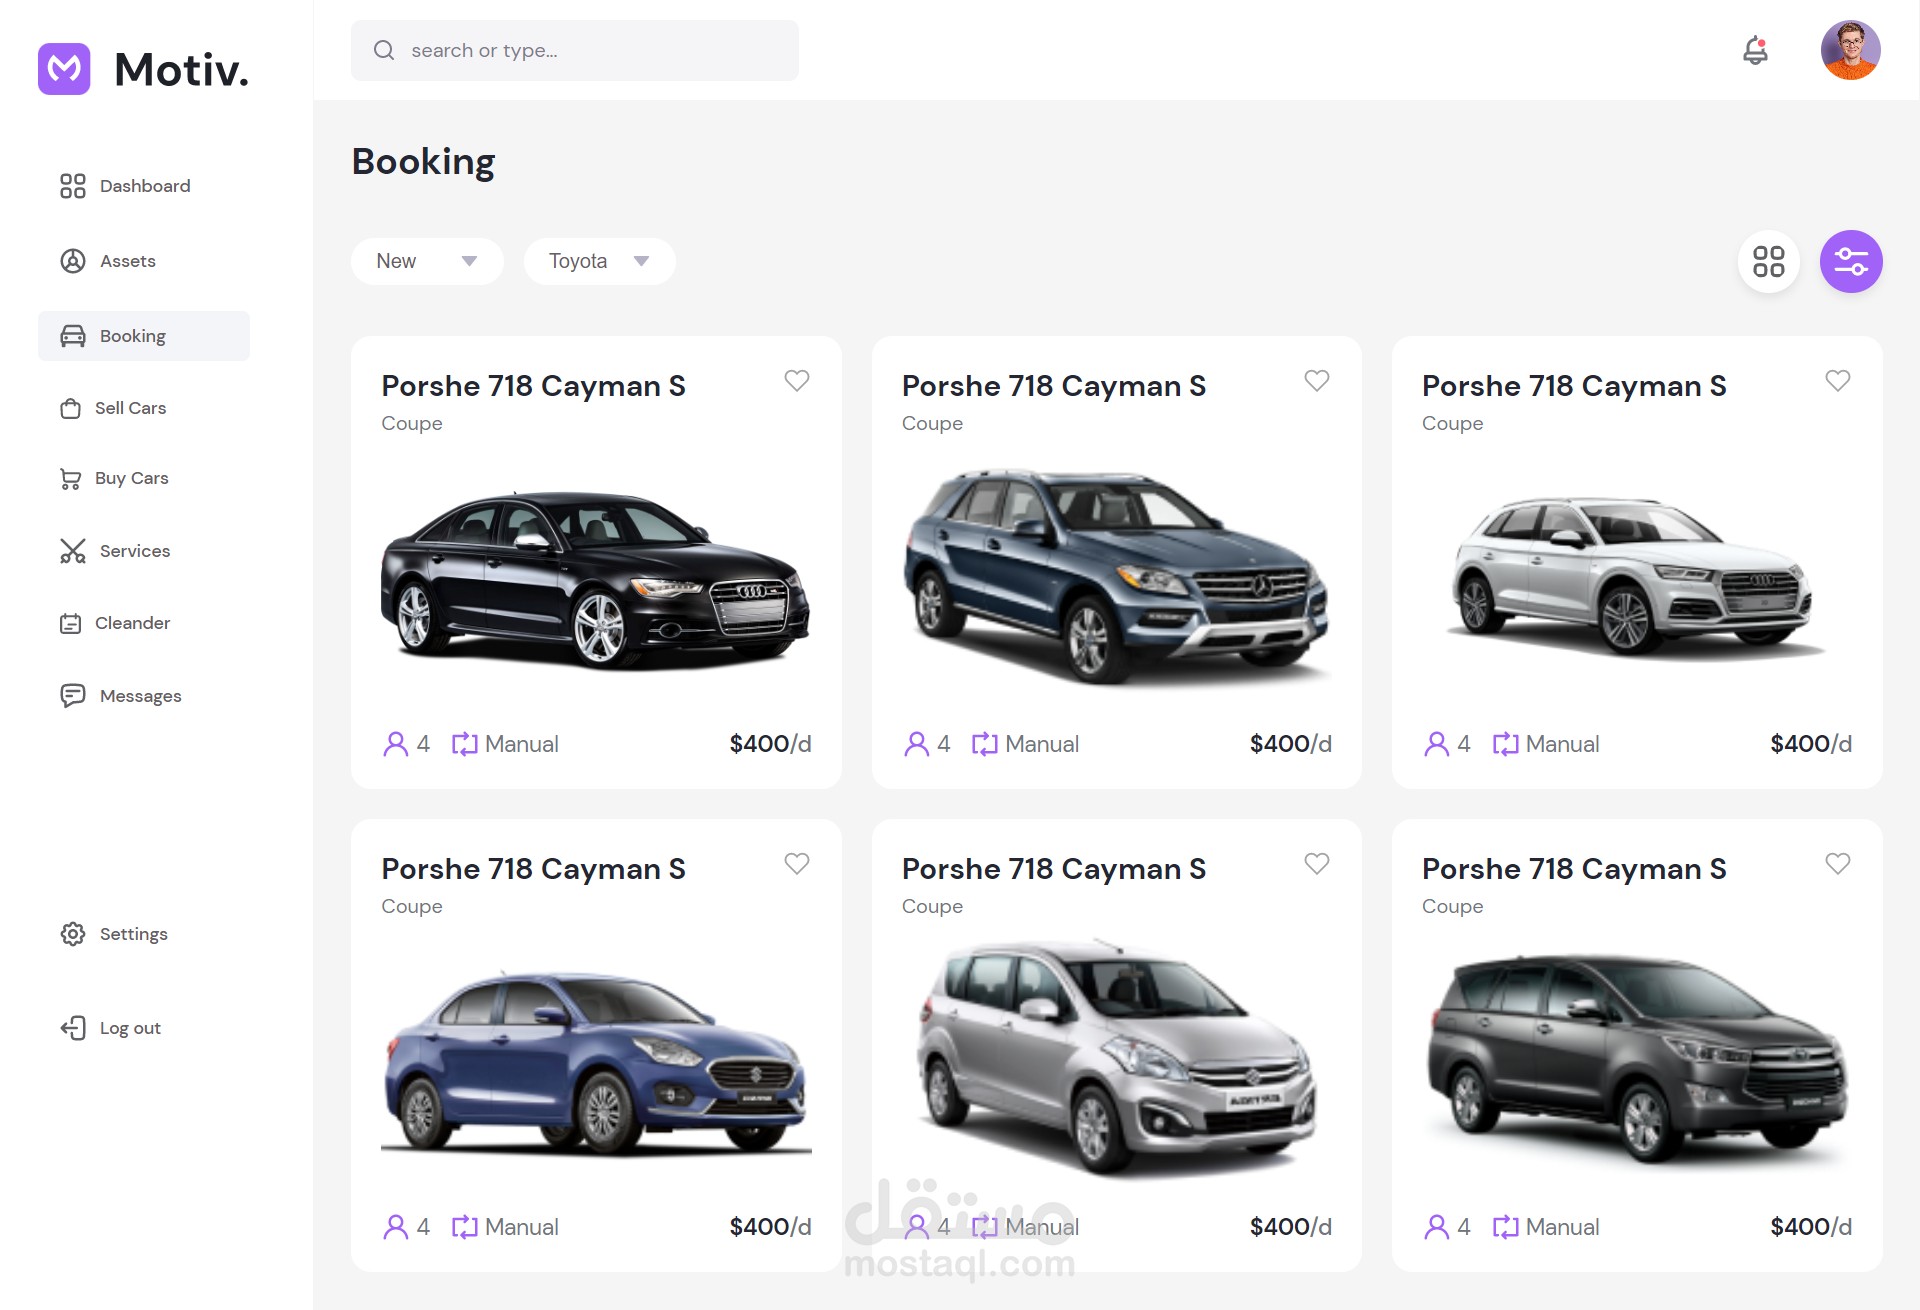Favorite the first Porshe 718 Cayman S

click(x=797, y=381)
